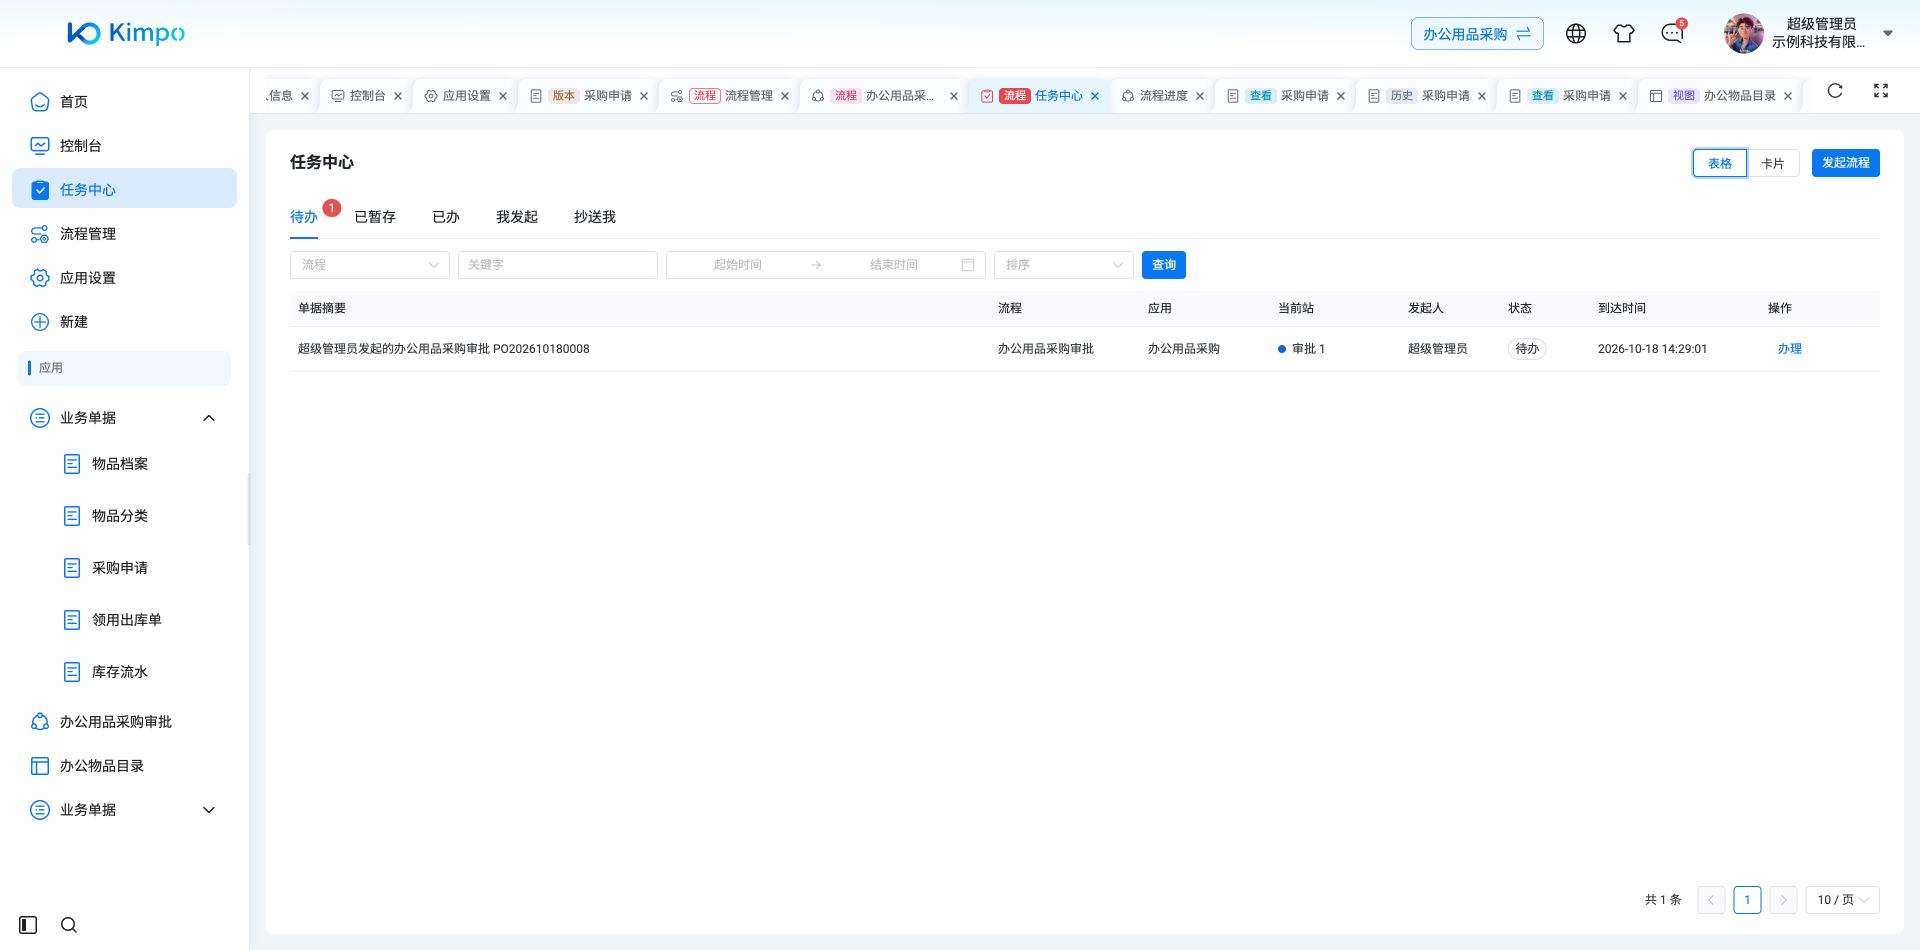
Task: Click the 办理 link in the row
Action: point(1790,349)
